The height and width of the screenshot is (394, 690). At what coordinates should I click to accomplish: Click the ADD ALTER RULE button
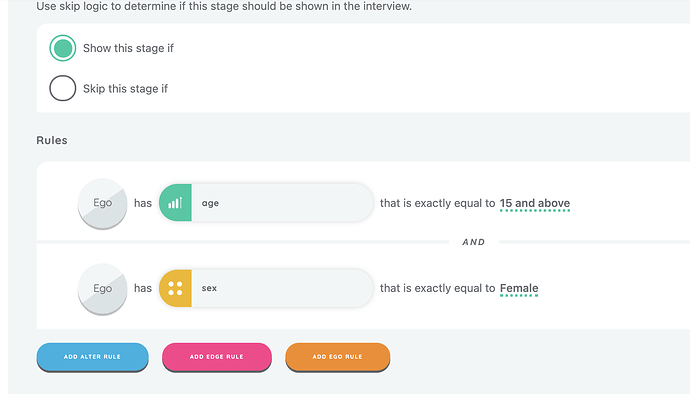coord(92,357)
